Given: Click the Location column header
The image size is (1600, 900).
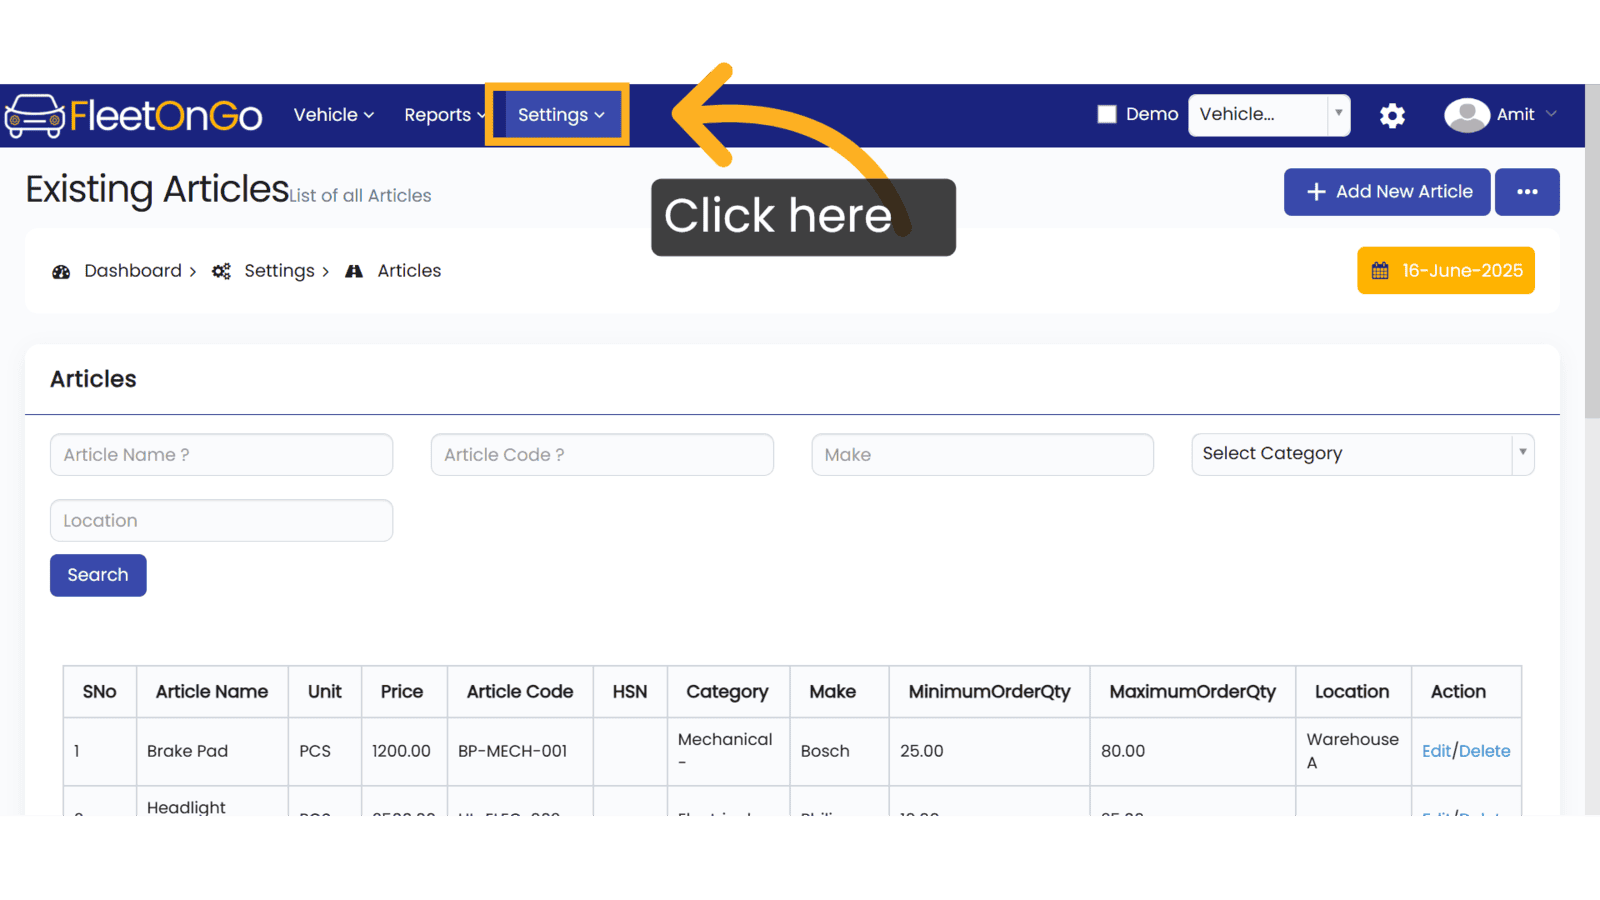Looking at the screenshot, I should [x=1352, y=692].
